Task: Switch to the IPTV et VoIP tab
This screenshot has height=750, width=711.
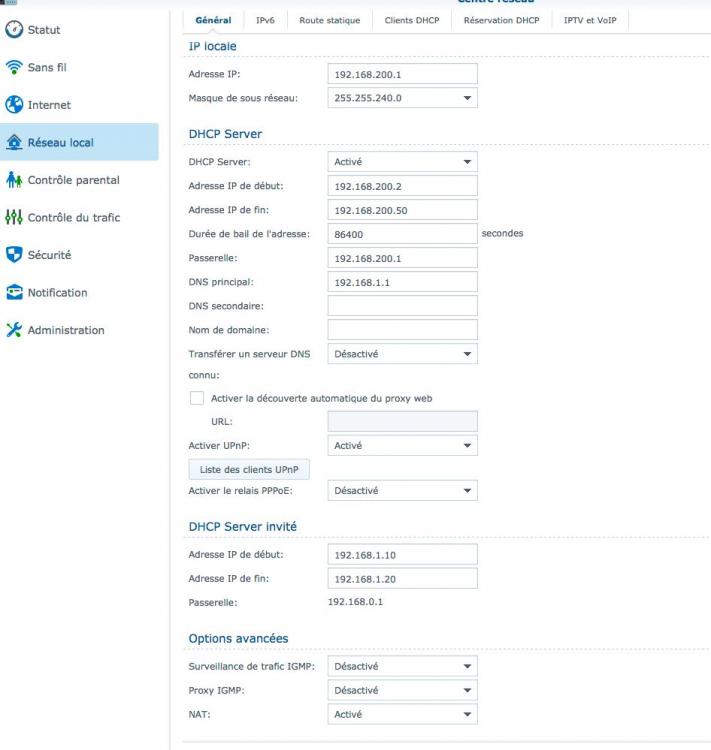Action: [590, 20]
